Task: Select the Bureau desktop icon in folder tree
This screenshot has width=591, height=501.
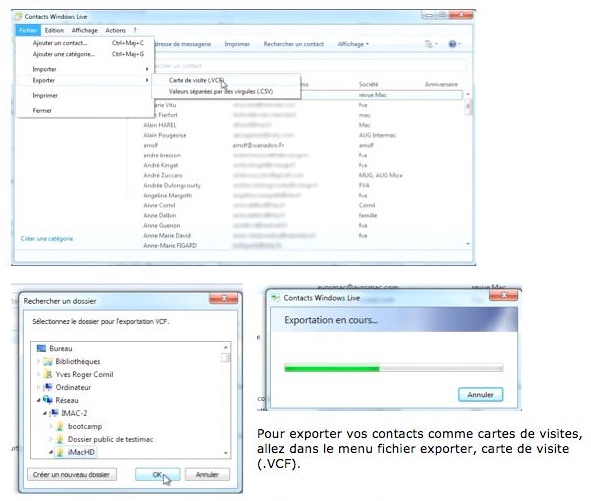Action: [41, 348]
